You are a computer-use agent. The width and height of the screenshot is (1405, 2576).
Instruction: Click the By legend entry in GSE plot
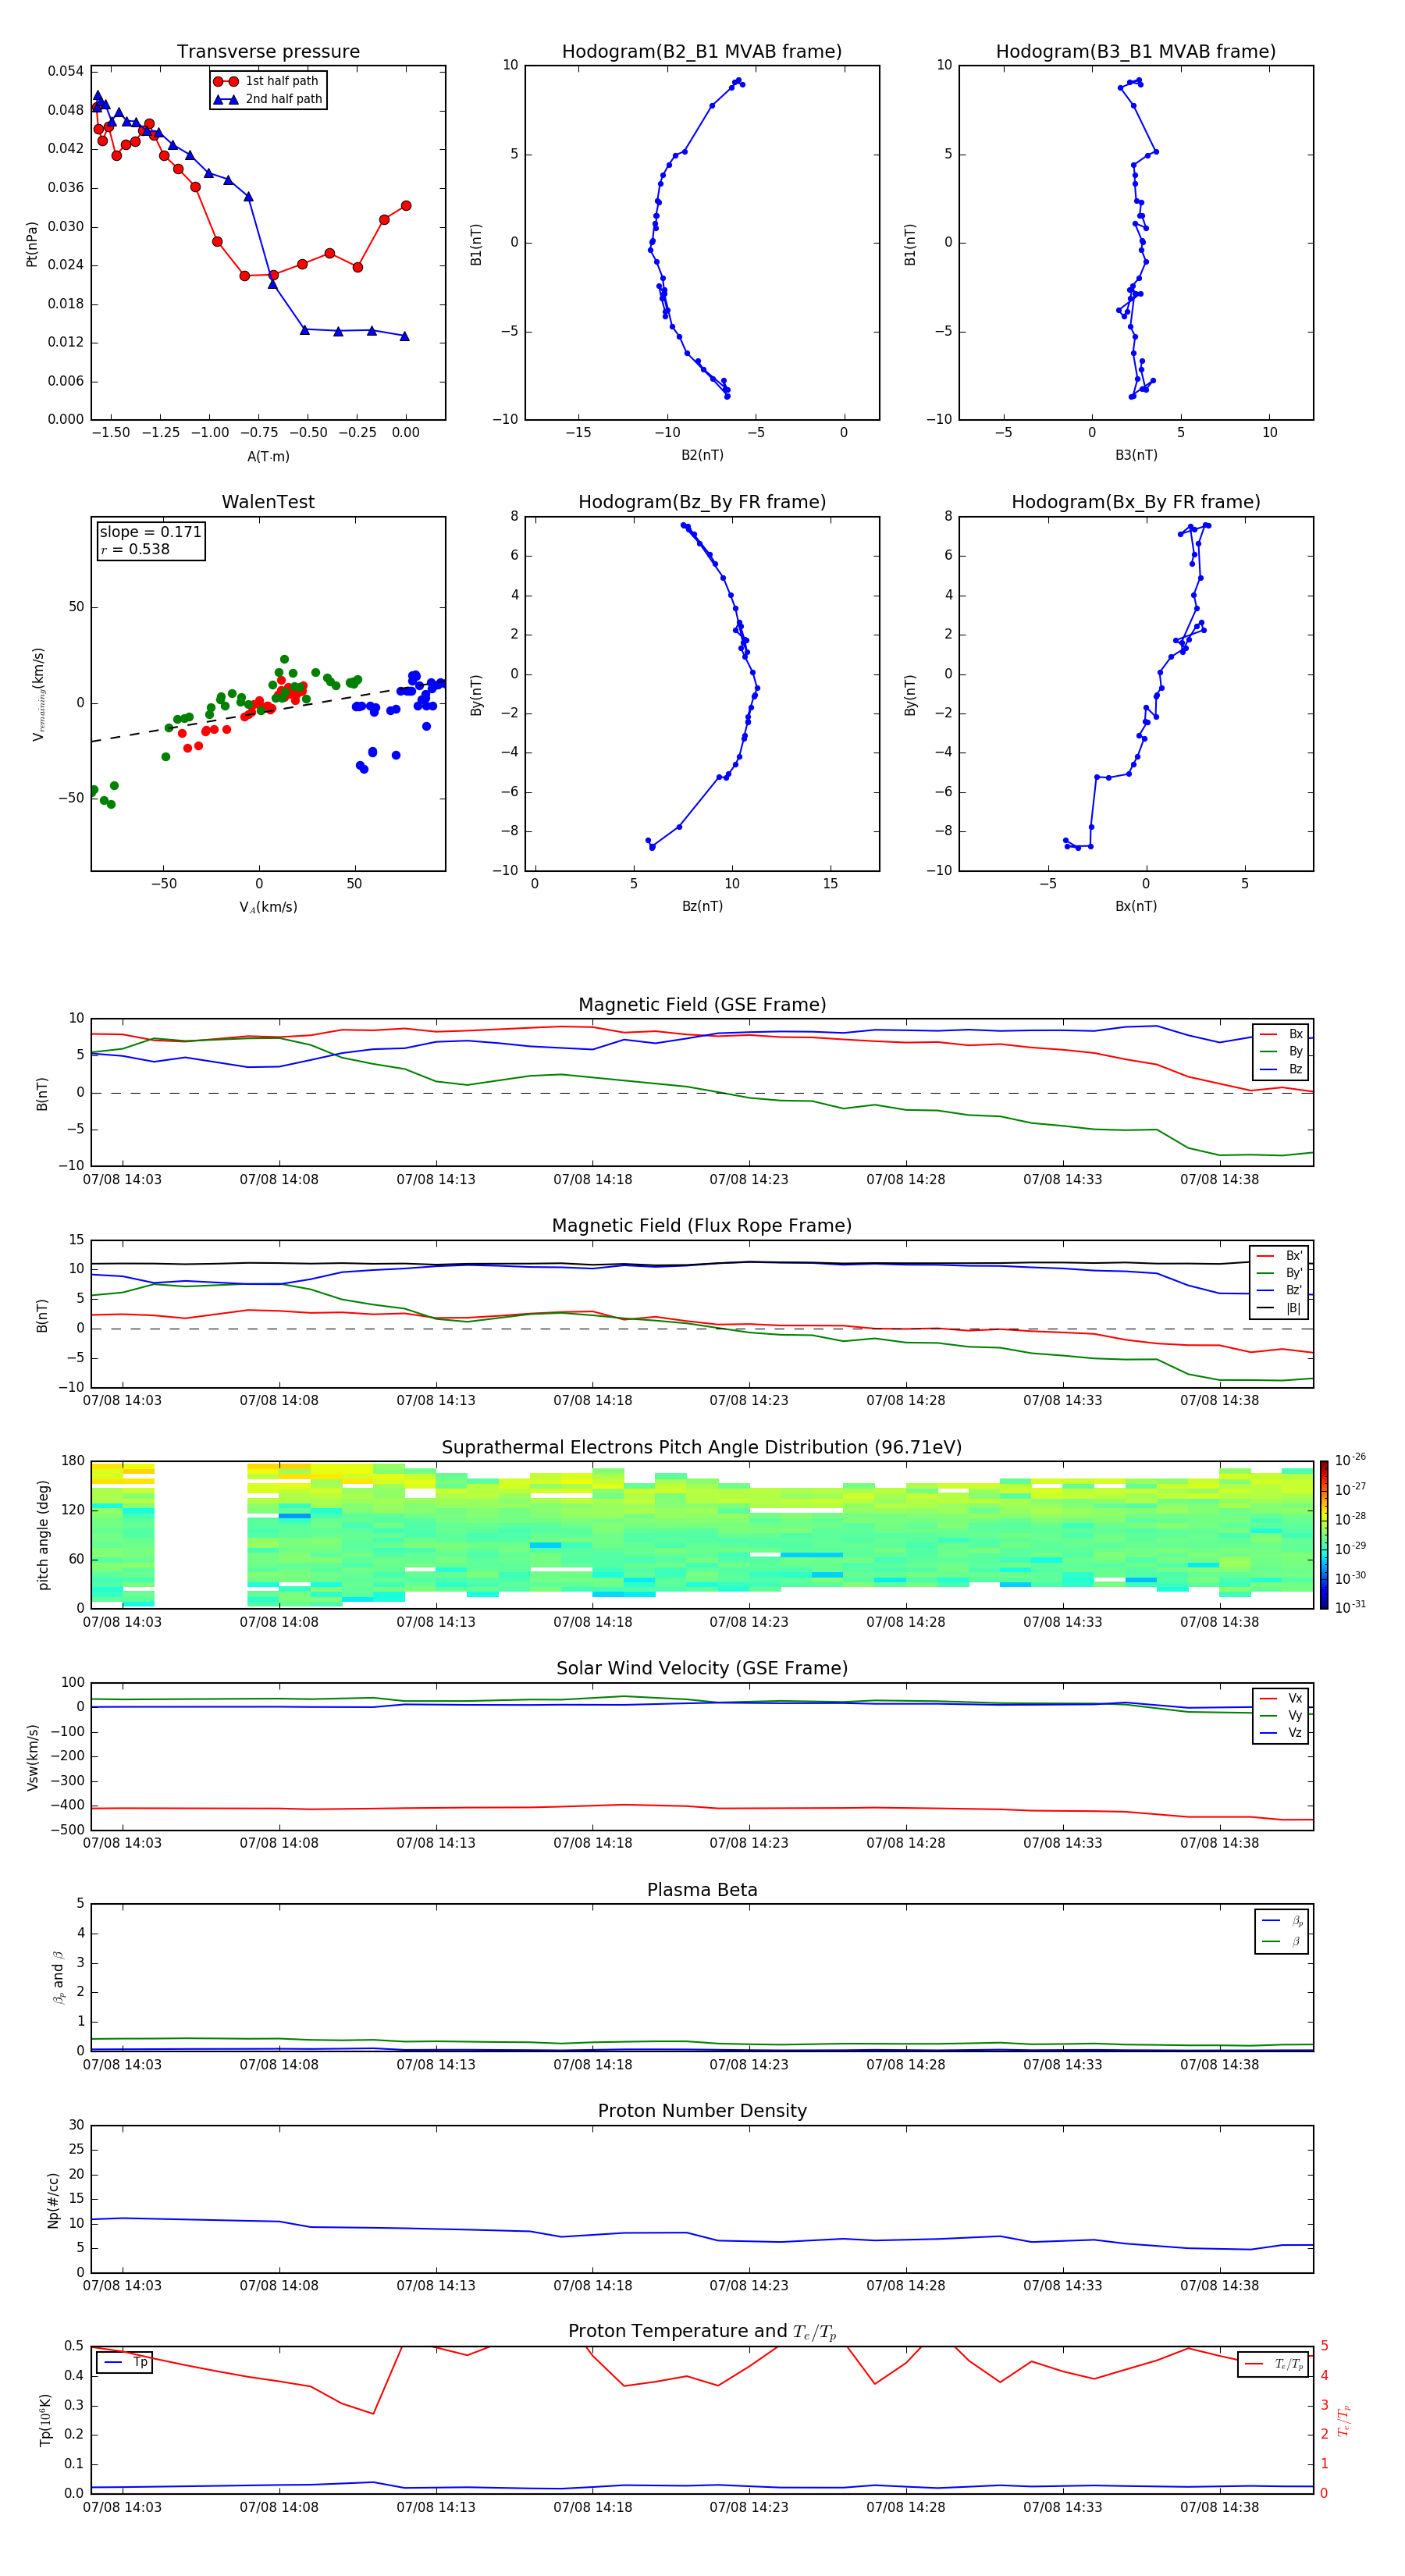point(1281,1051)
